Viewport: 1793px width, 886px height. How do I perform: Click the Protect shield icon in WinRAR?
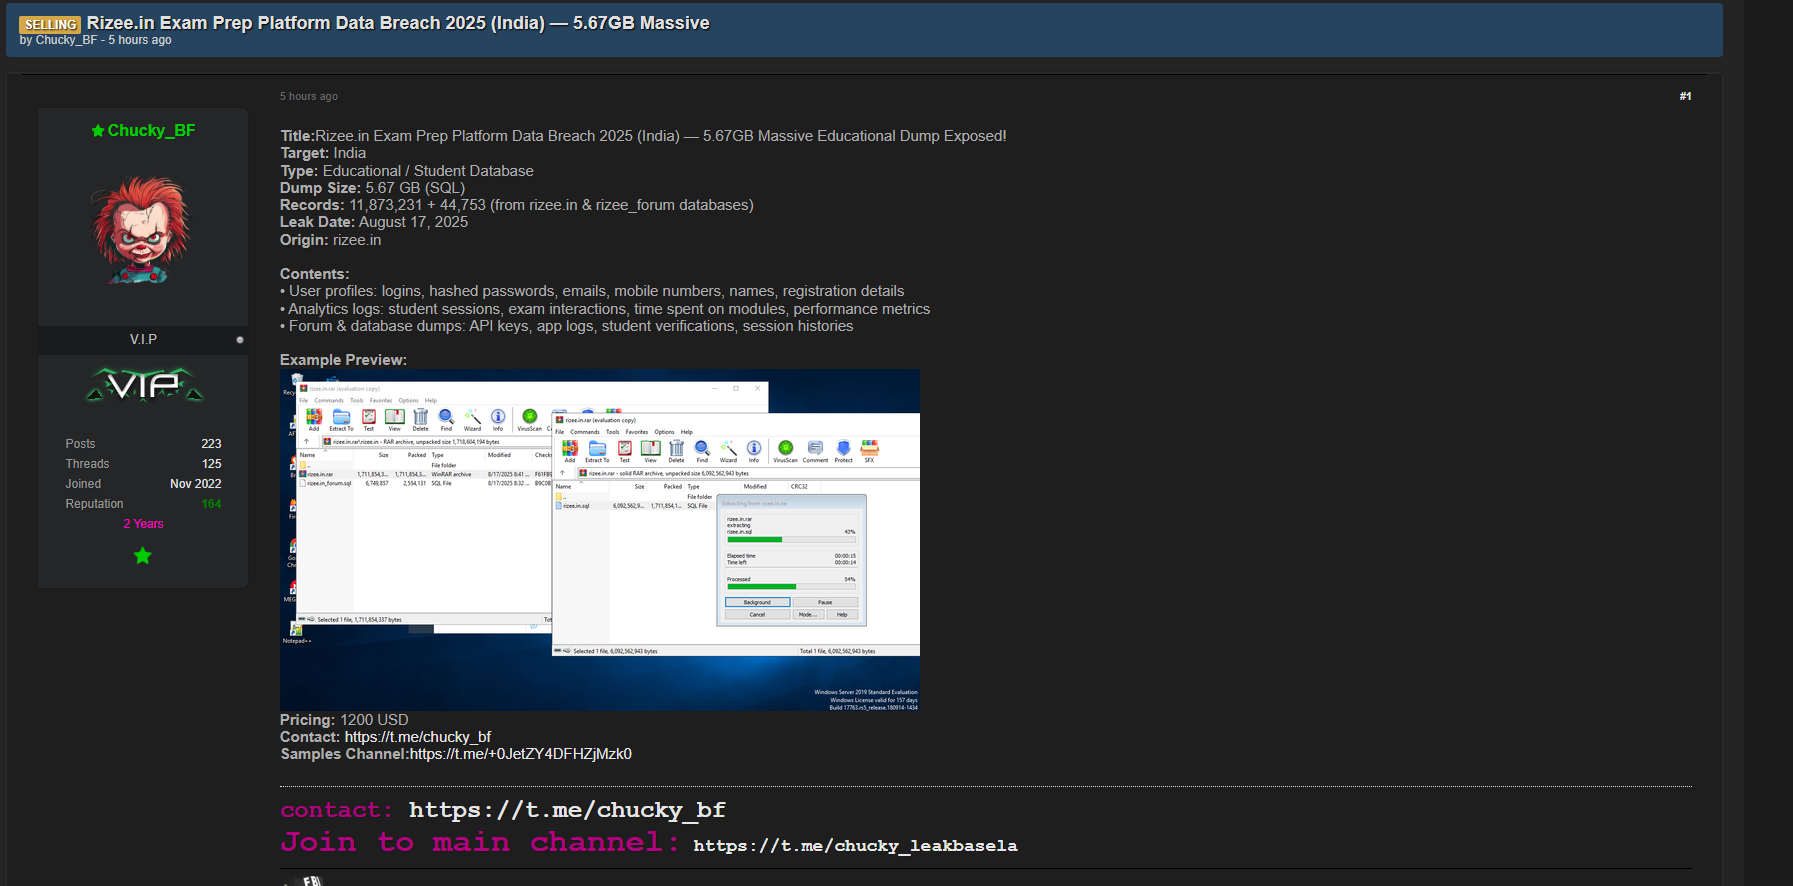coord(843,450)
